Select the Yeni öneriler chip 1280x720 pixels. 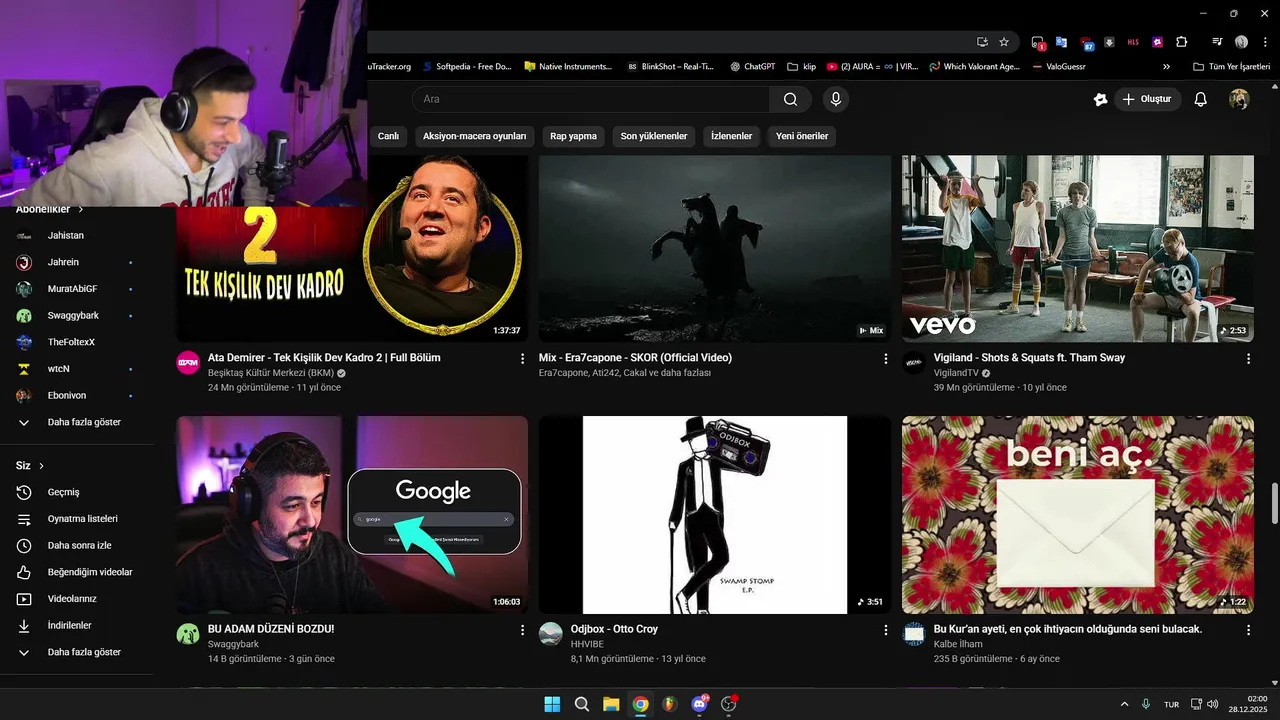[x=802, y=136]
